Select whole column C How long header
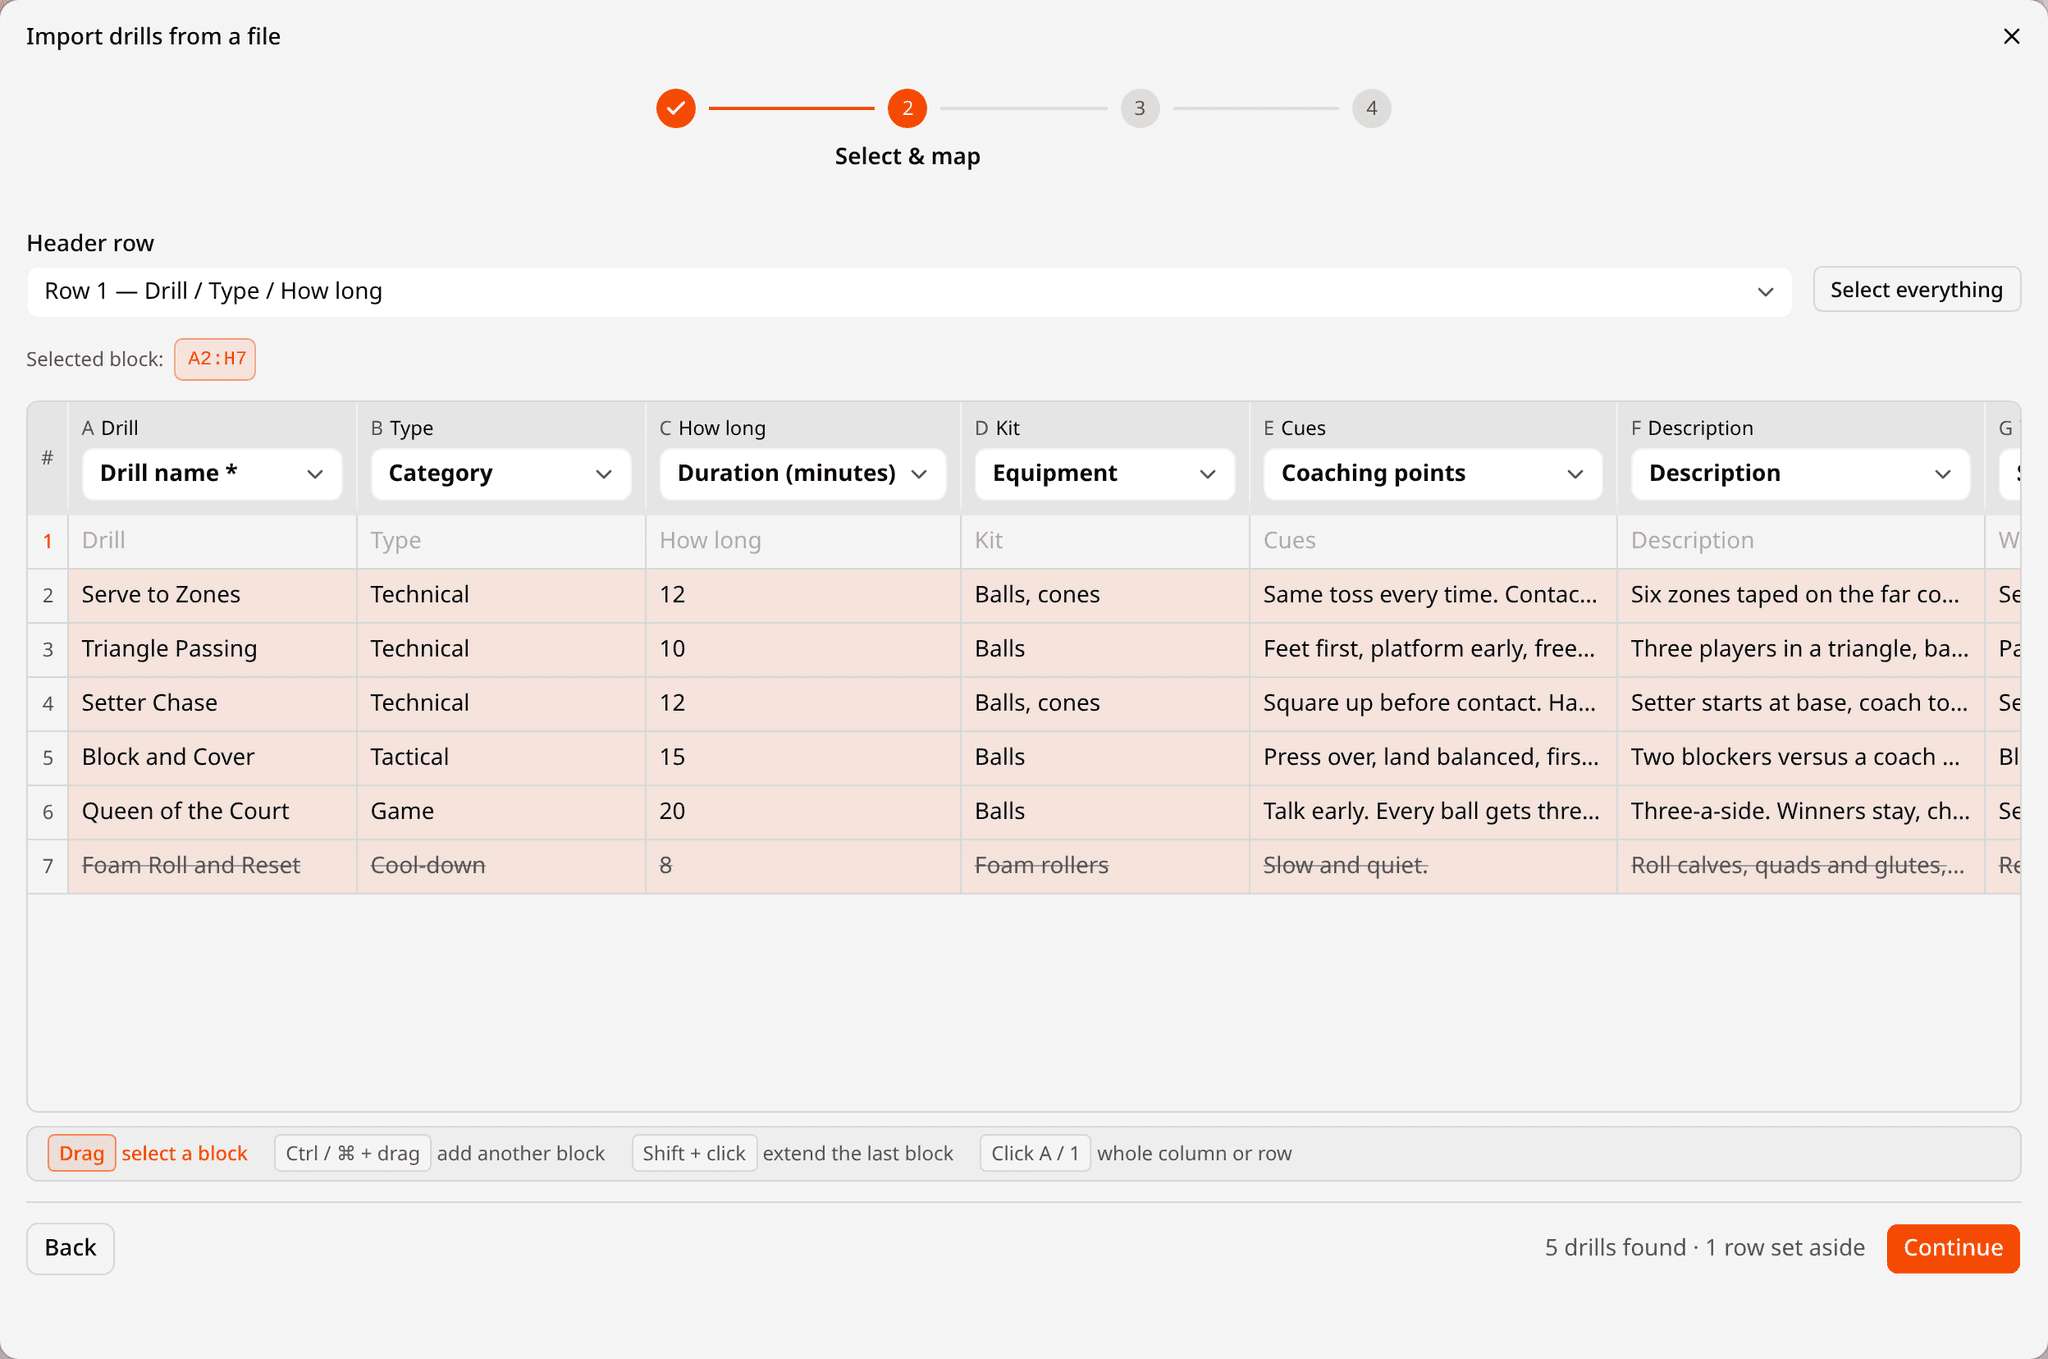2048x1359 pixels. click(713, 428)
